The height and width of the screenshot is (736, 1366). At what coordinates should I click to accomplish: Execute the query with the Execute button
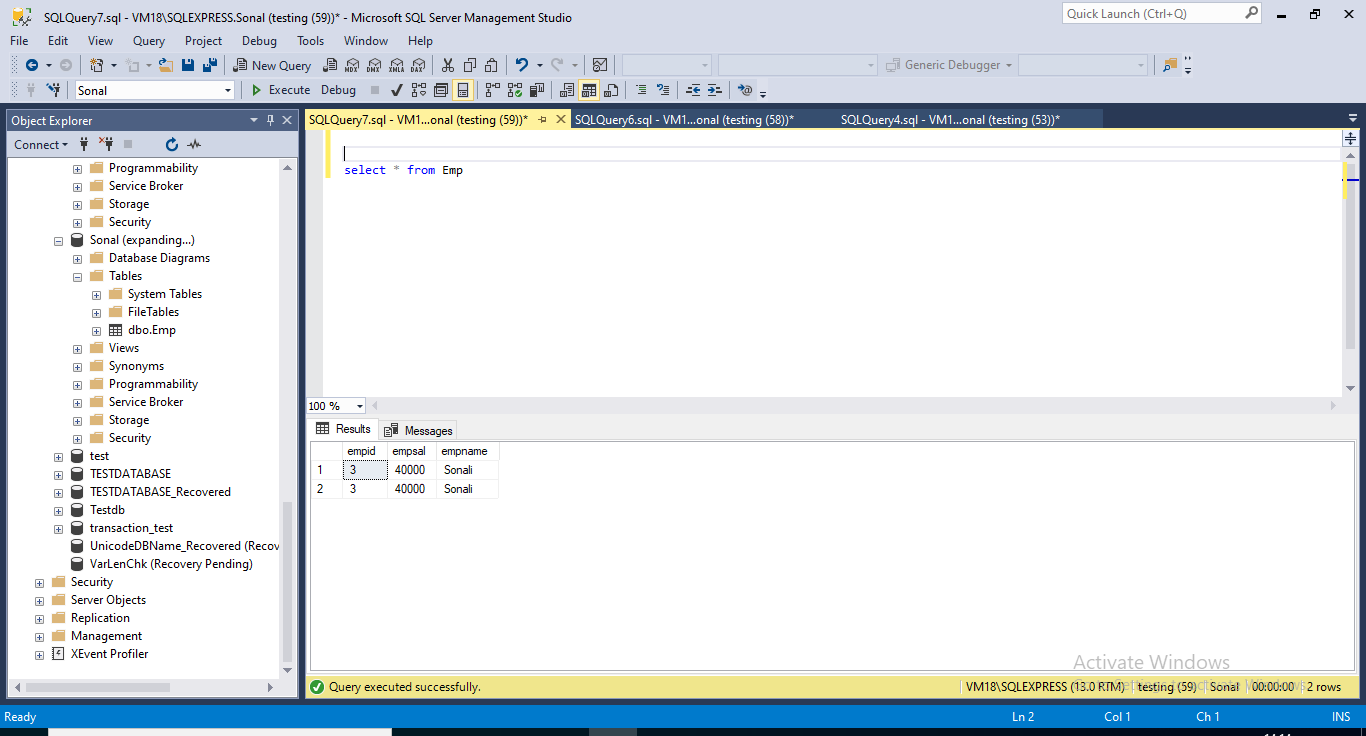pyautogui.click(x=278, y=90)
